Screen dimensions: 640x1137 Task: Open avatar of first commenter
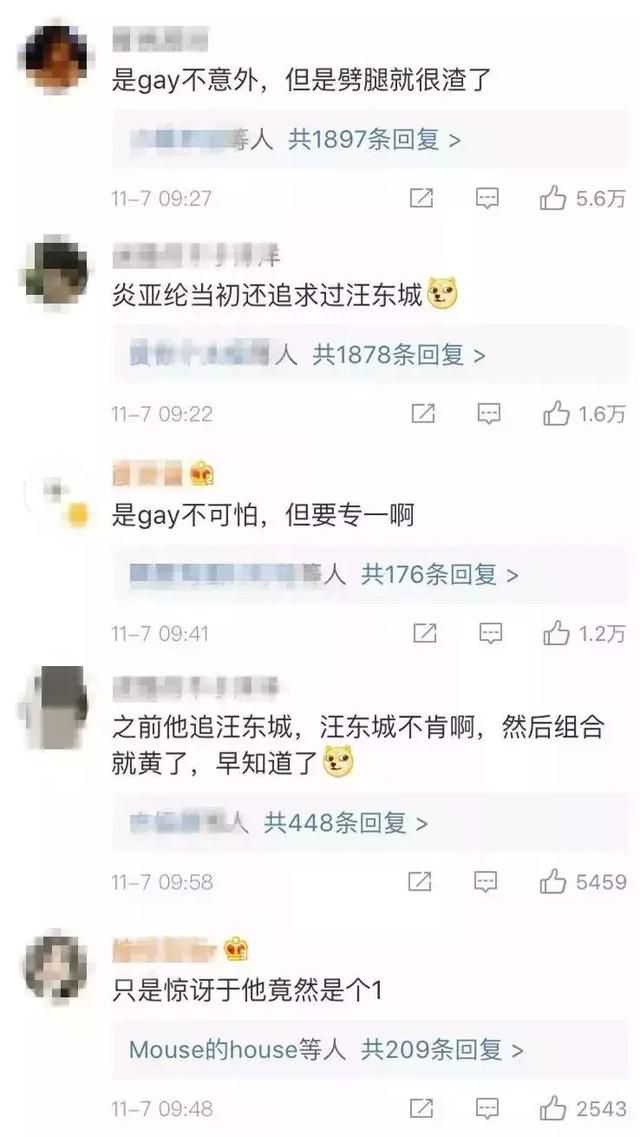point(57,57)
